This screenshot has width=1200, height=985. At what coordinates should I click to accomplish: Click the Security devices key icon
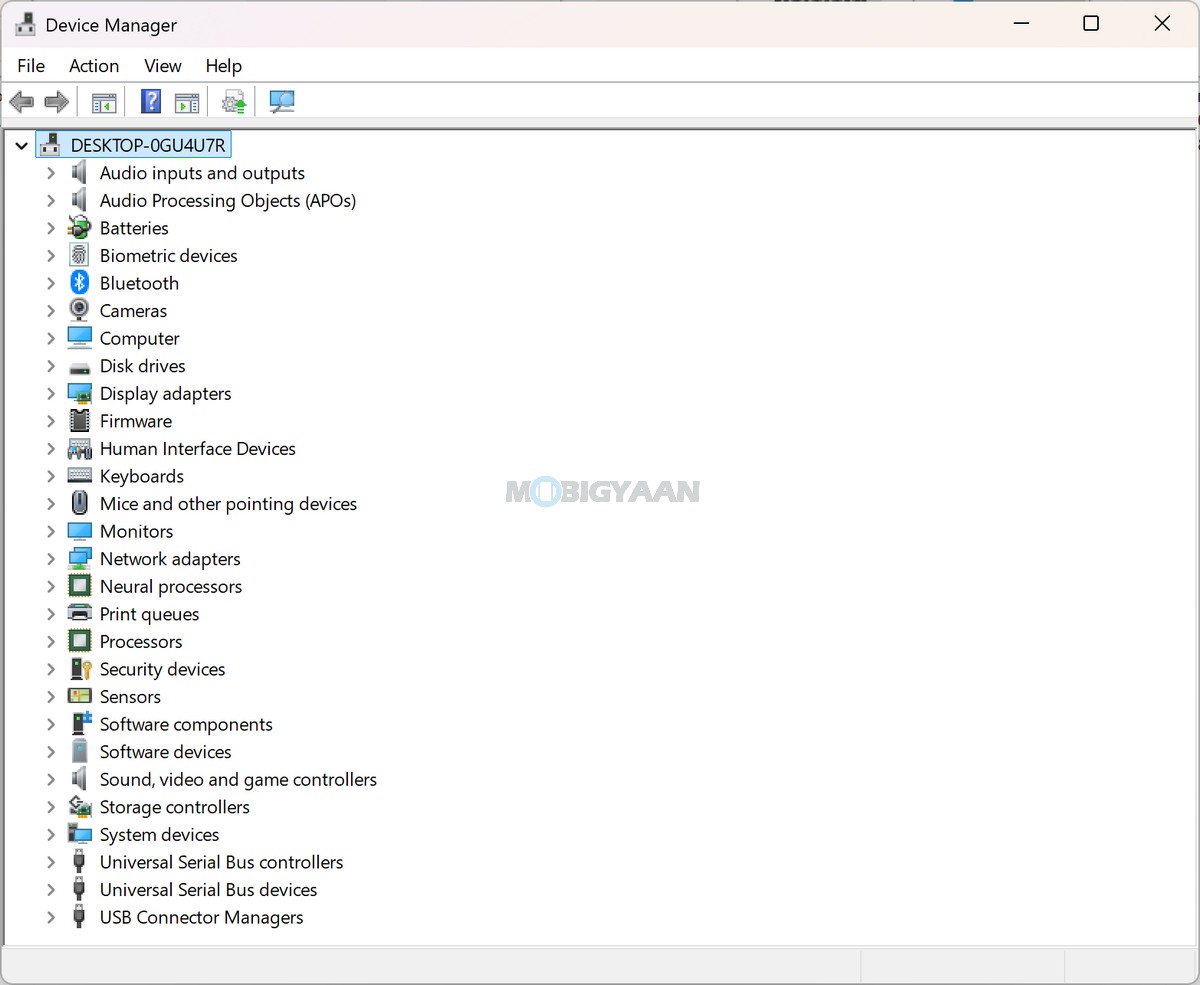pos(79,669)
